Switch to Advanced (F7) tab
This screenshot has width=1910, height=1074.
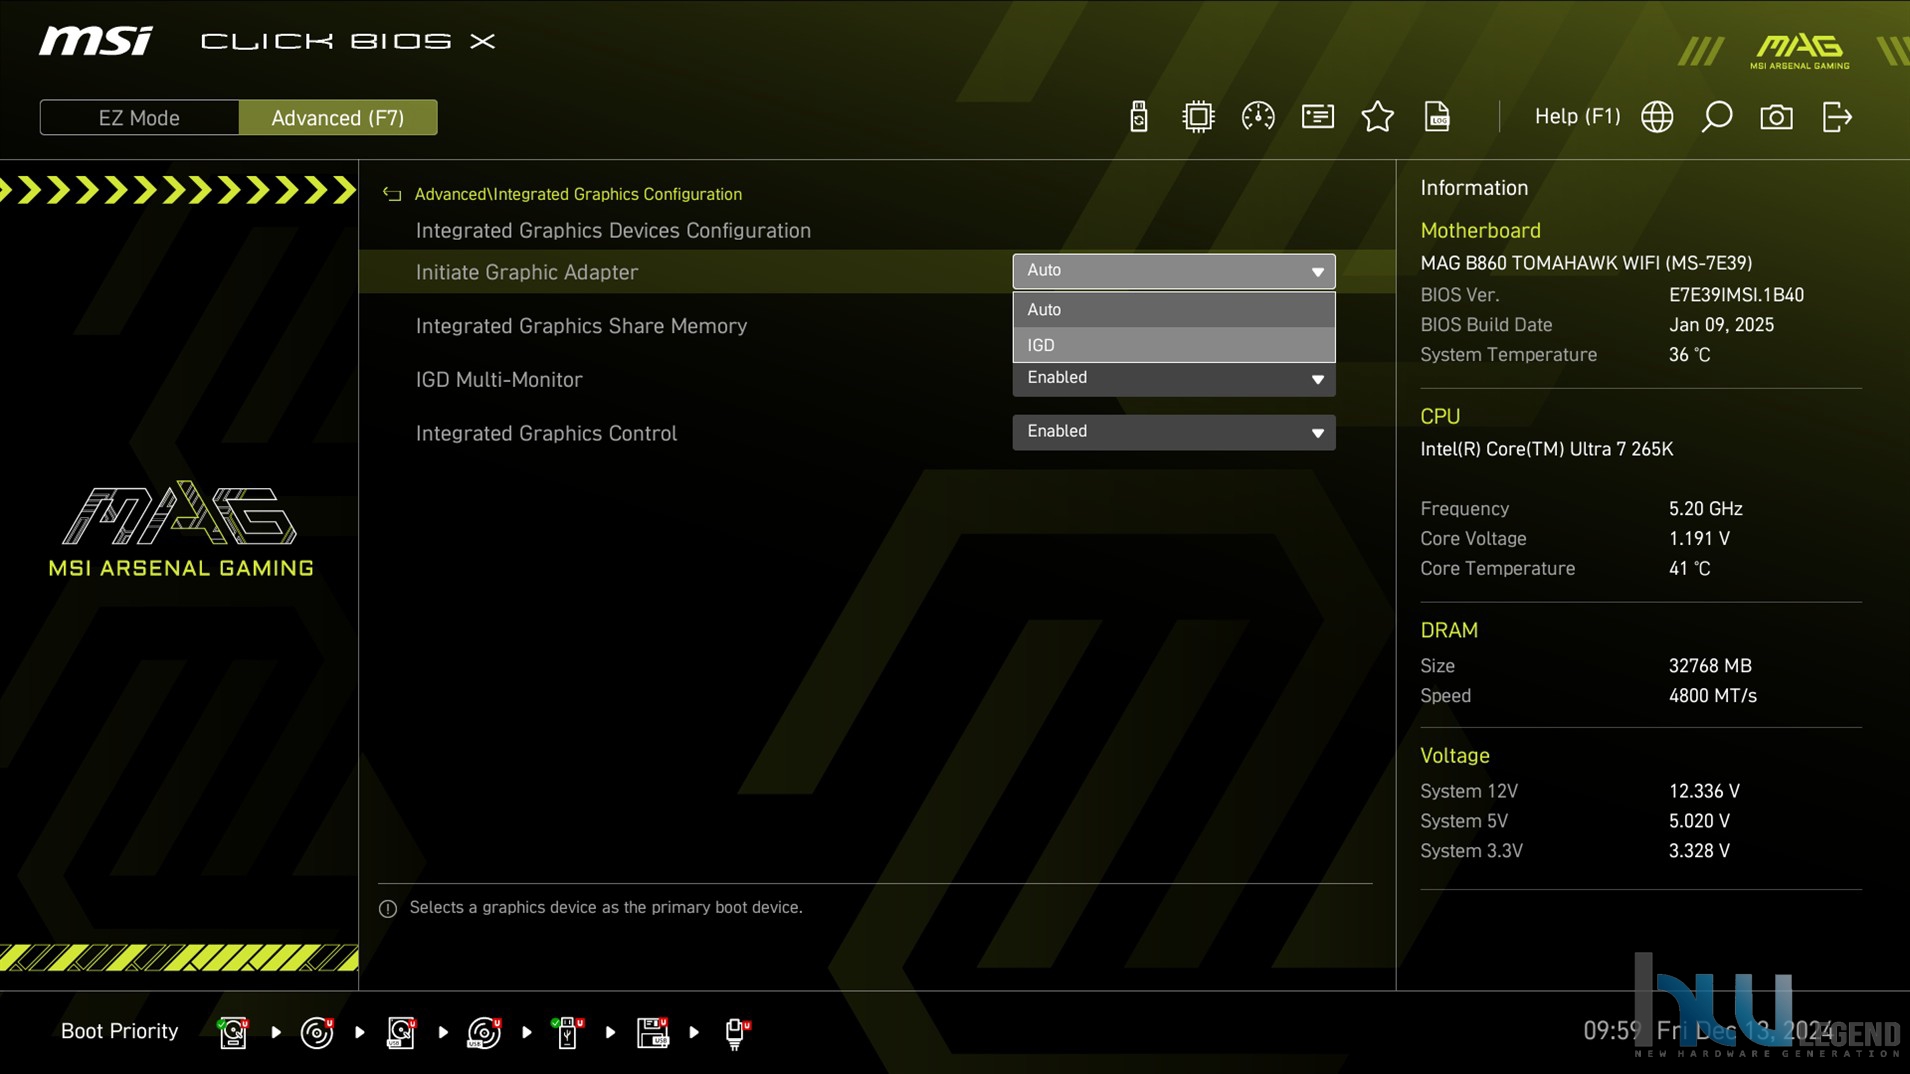(x=338, y=117)
